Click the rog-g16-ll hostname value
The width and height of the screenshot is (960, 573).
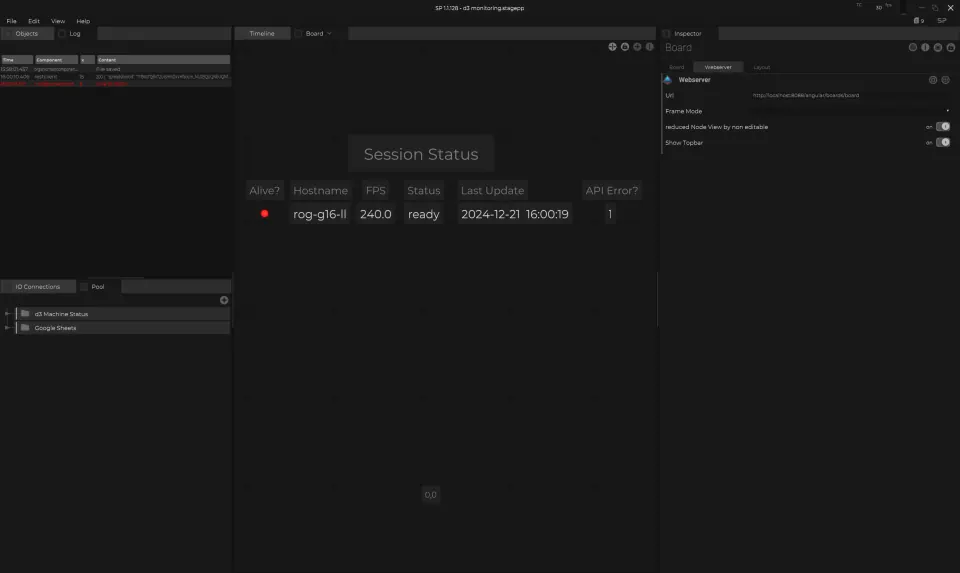[320, 214]
